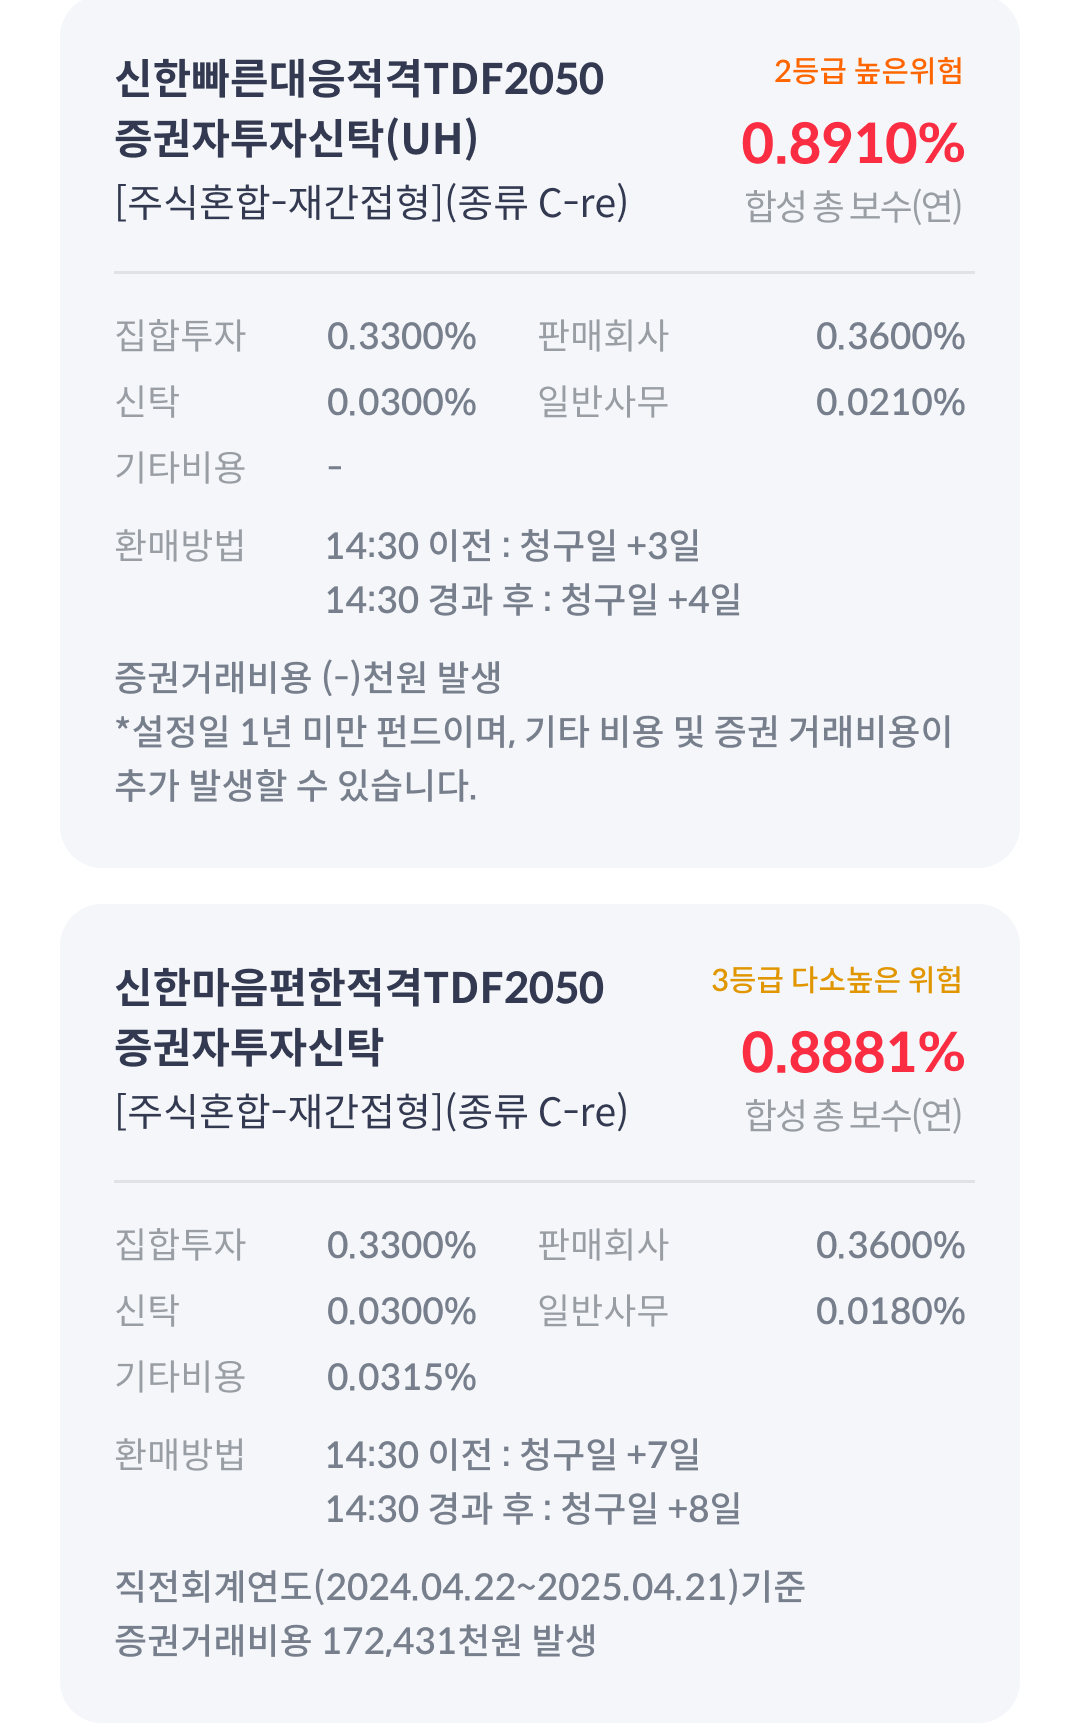Open the 신한마음편한적격TDF2050 fund title
The image size is (1080, 1728).
tap(360, 988)
